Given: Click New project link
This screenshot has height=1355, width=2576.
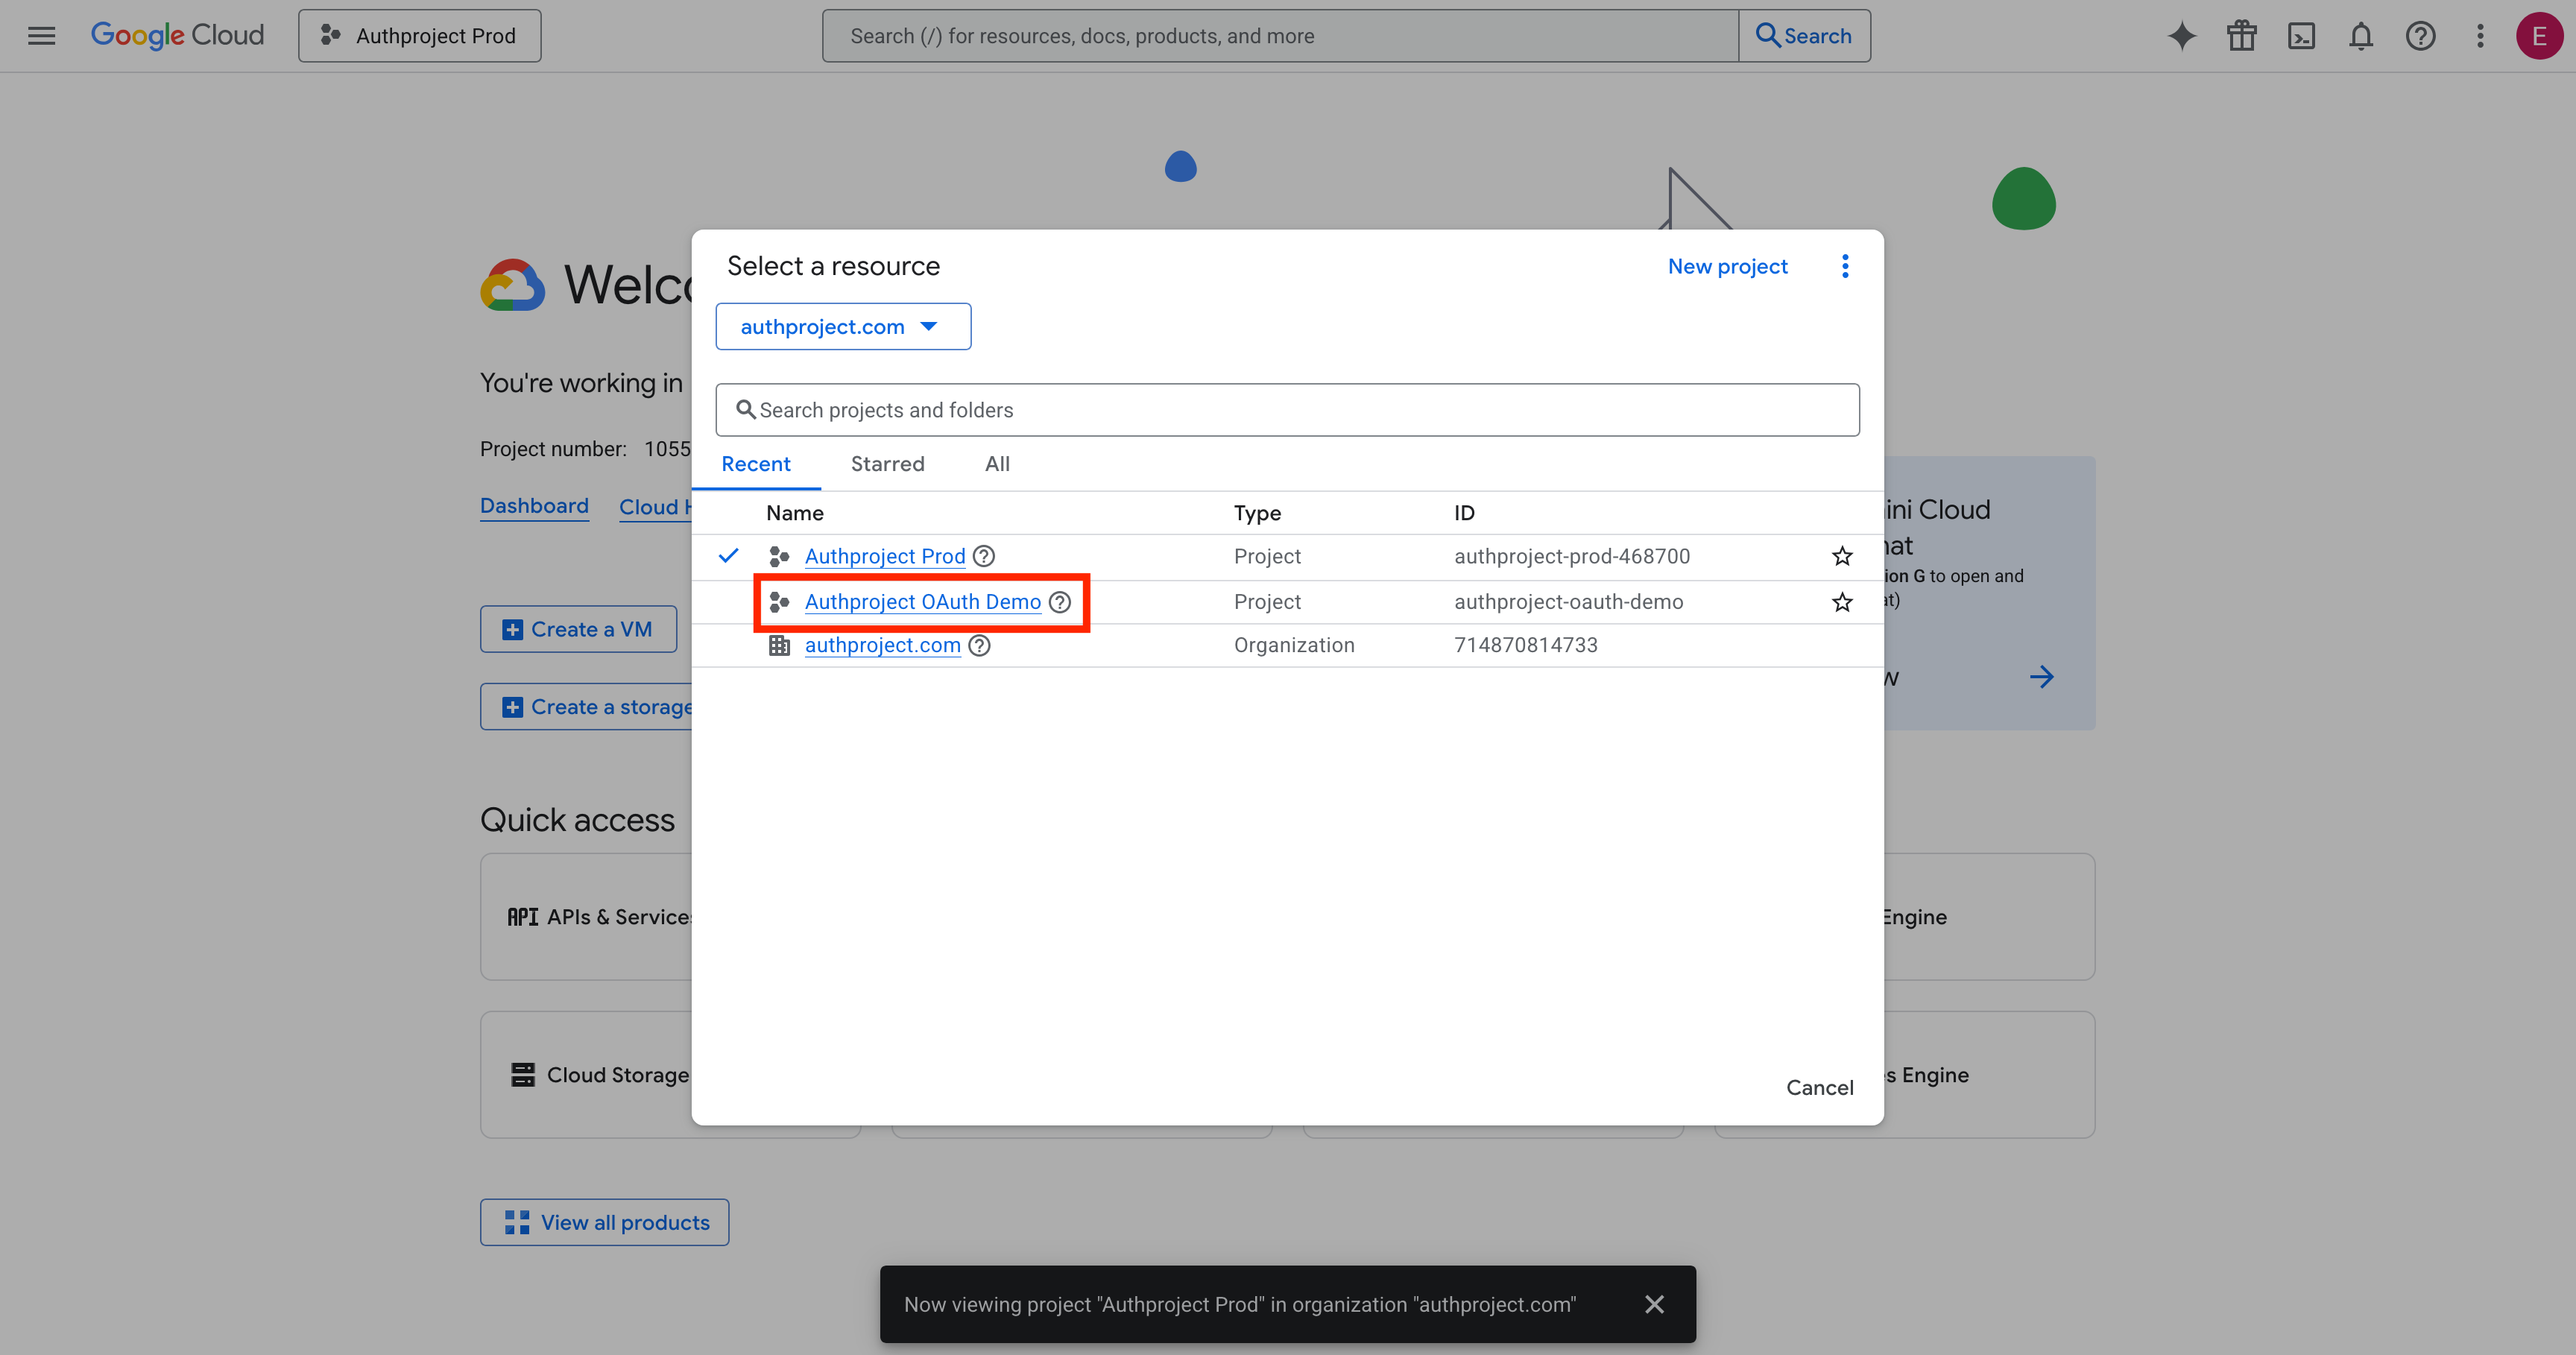Looking at the screenshot, I should pyautogui.click(x=1727, y=266).
